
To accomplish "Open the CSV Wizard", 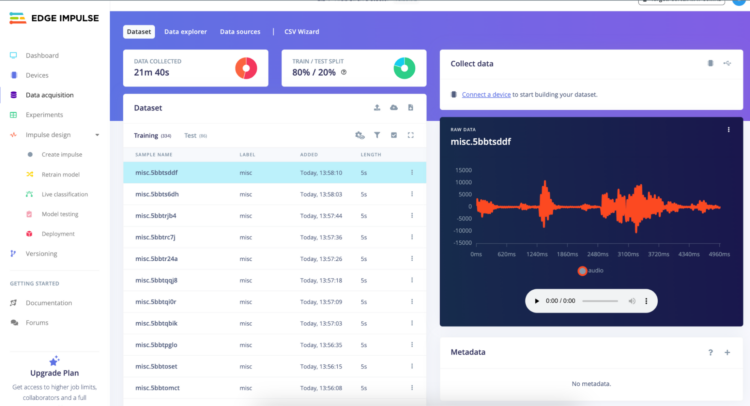I will [x=311, y=32].
